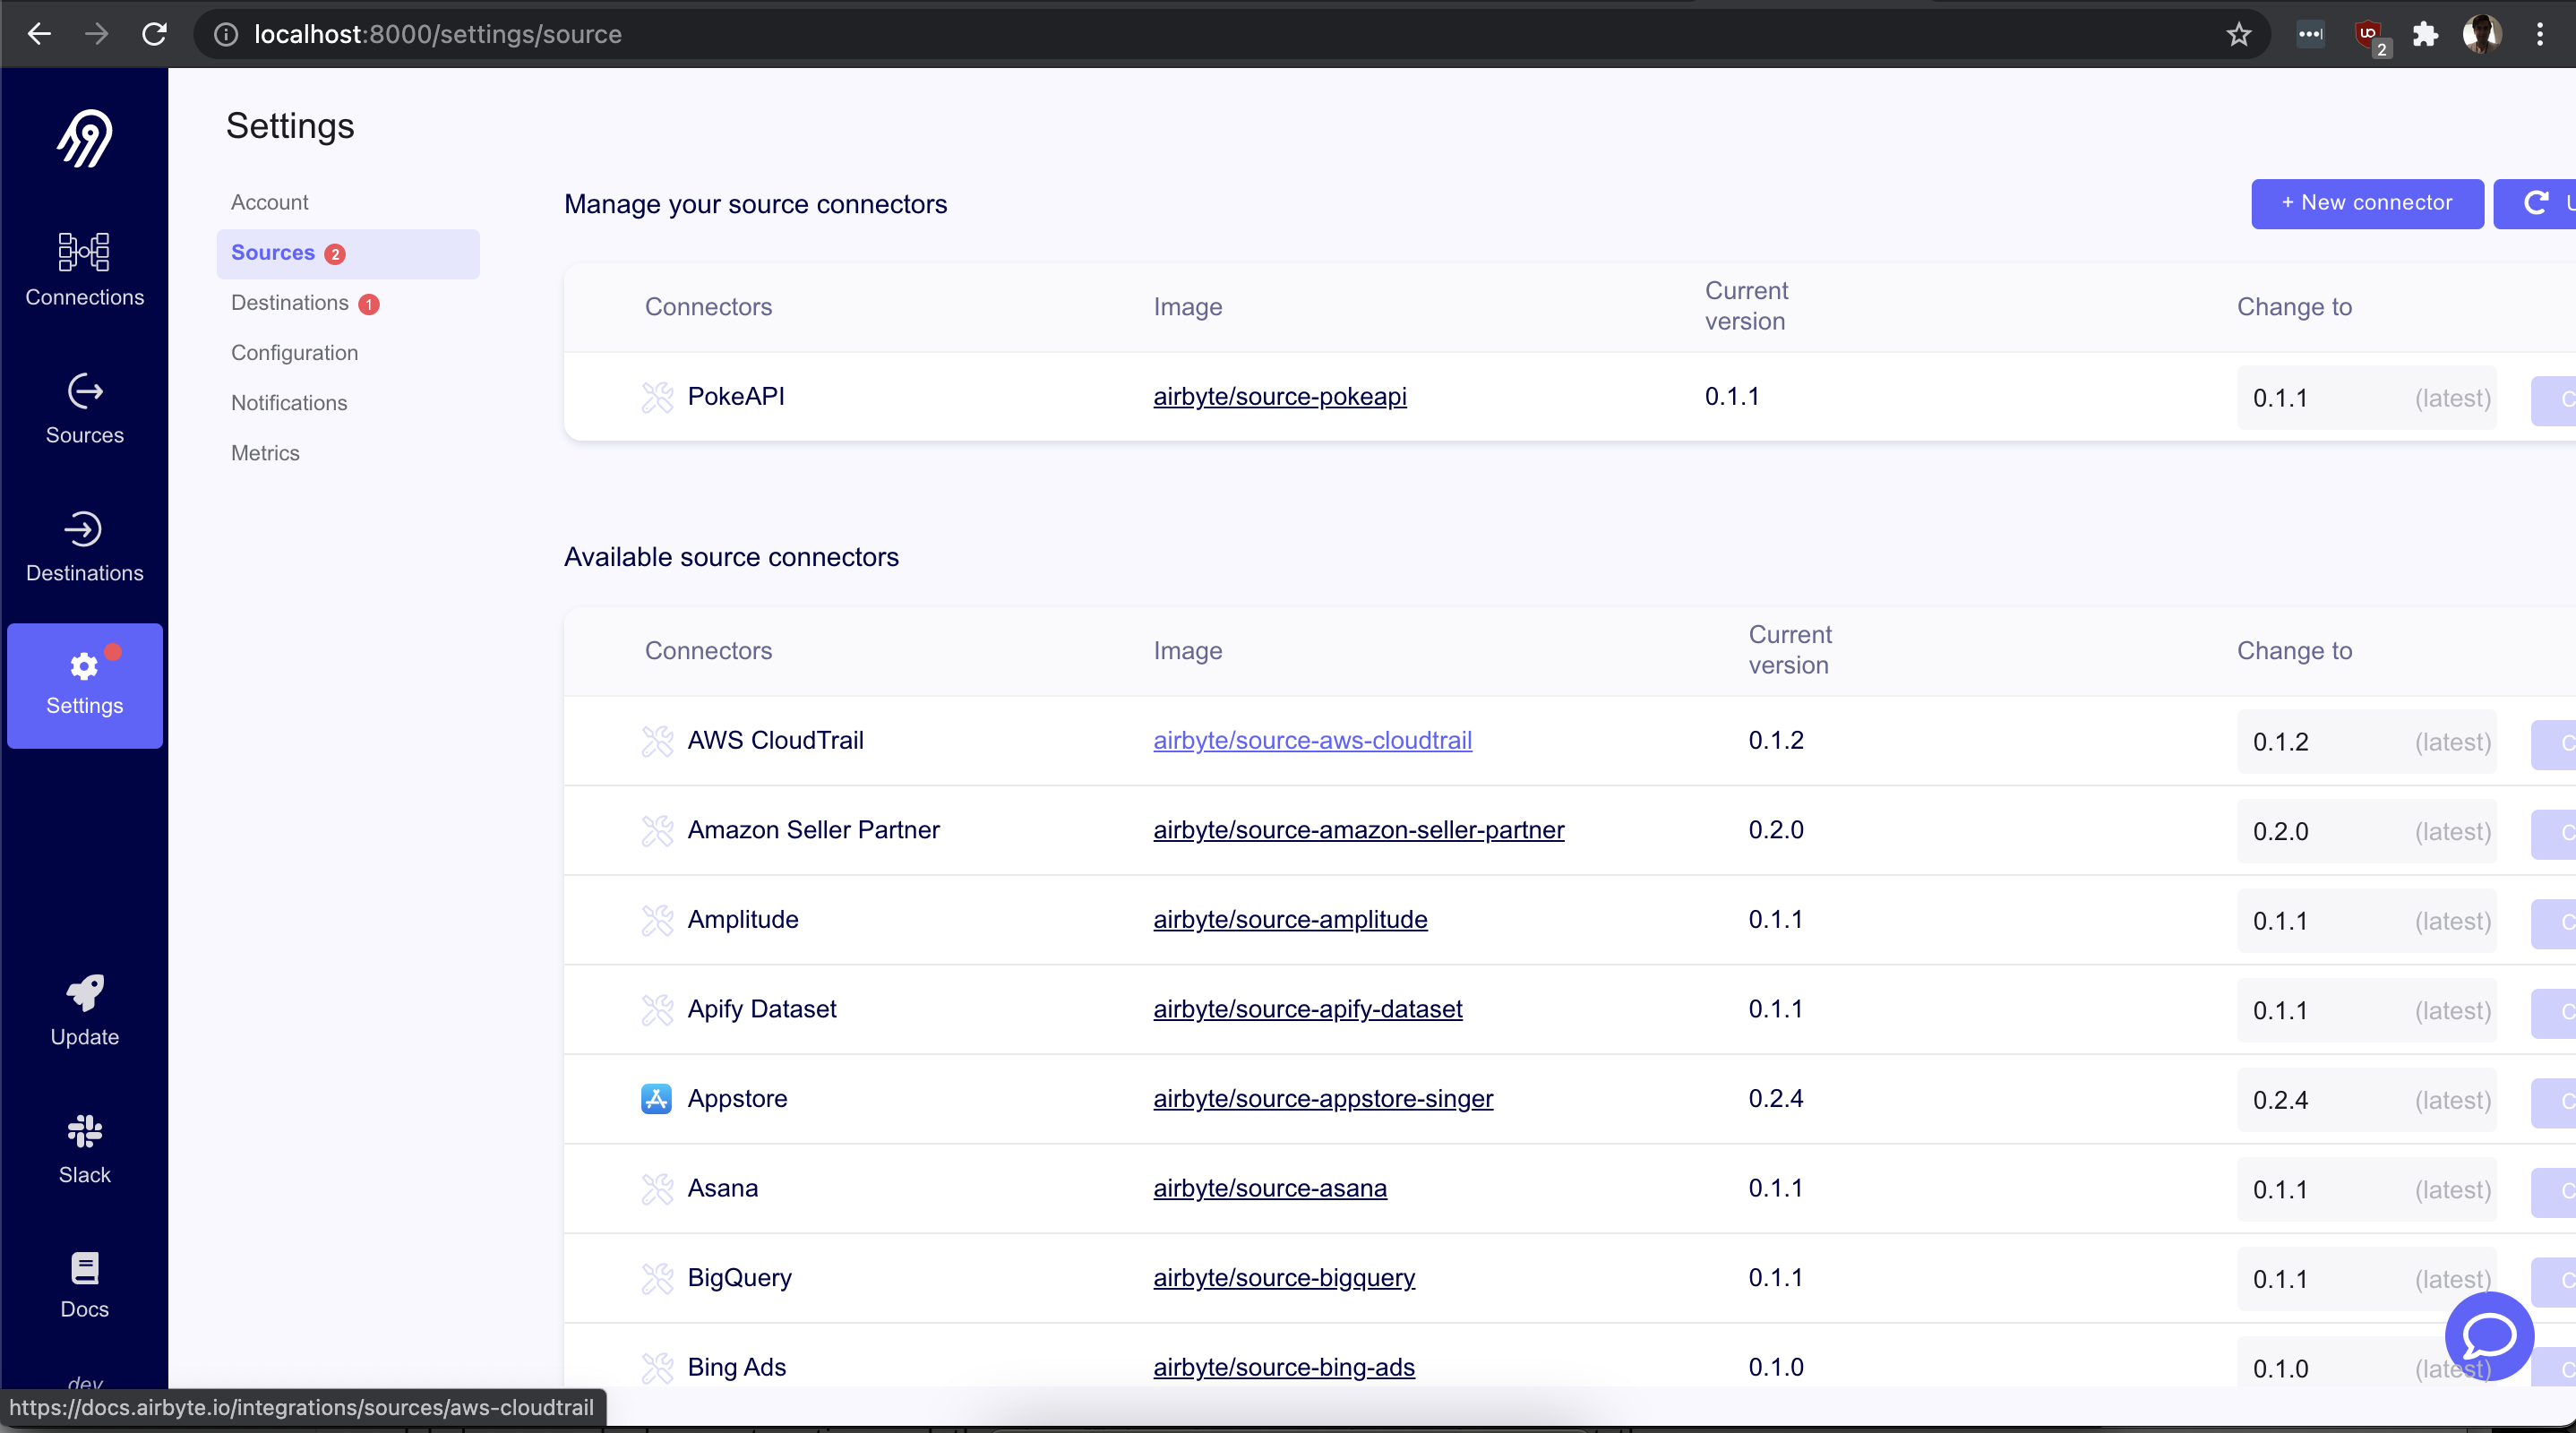Open the airbyte/source-pokeapi link
2576x1433 pixels.
point(1280,397)
